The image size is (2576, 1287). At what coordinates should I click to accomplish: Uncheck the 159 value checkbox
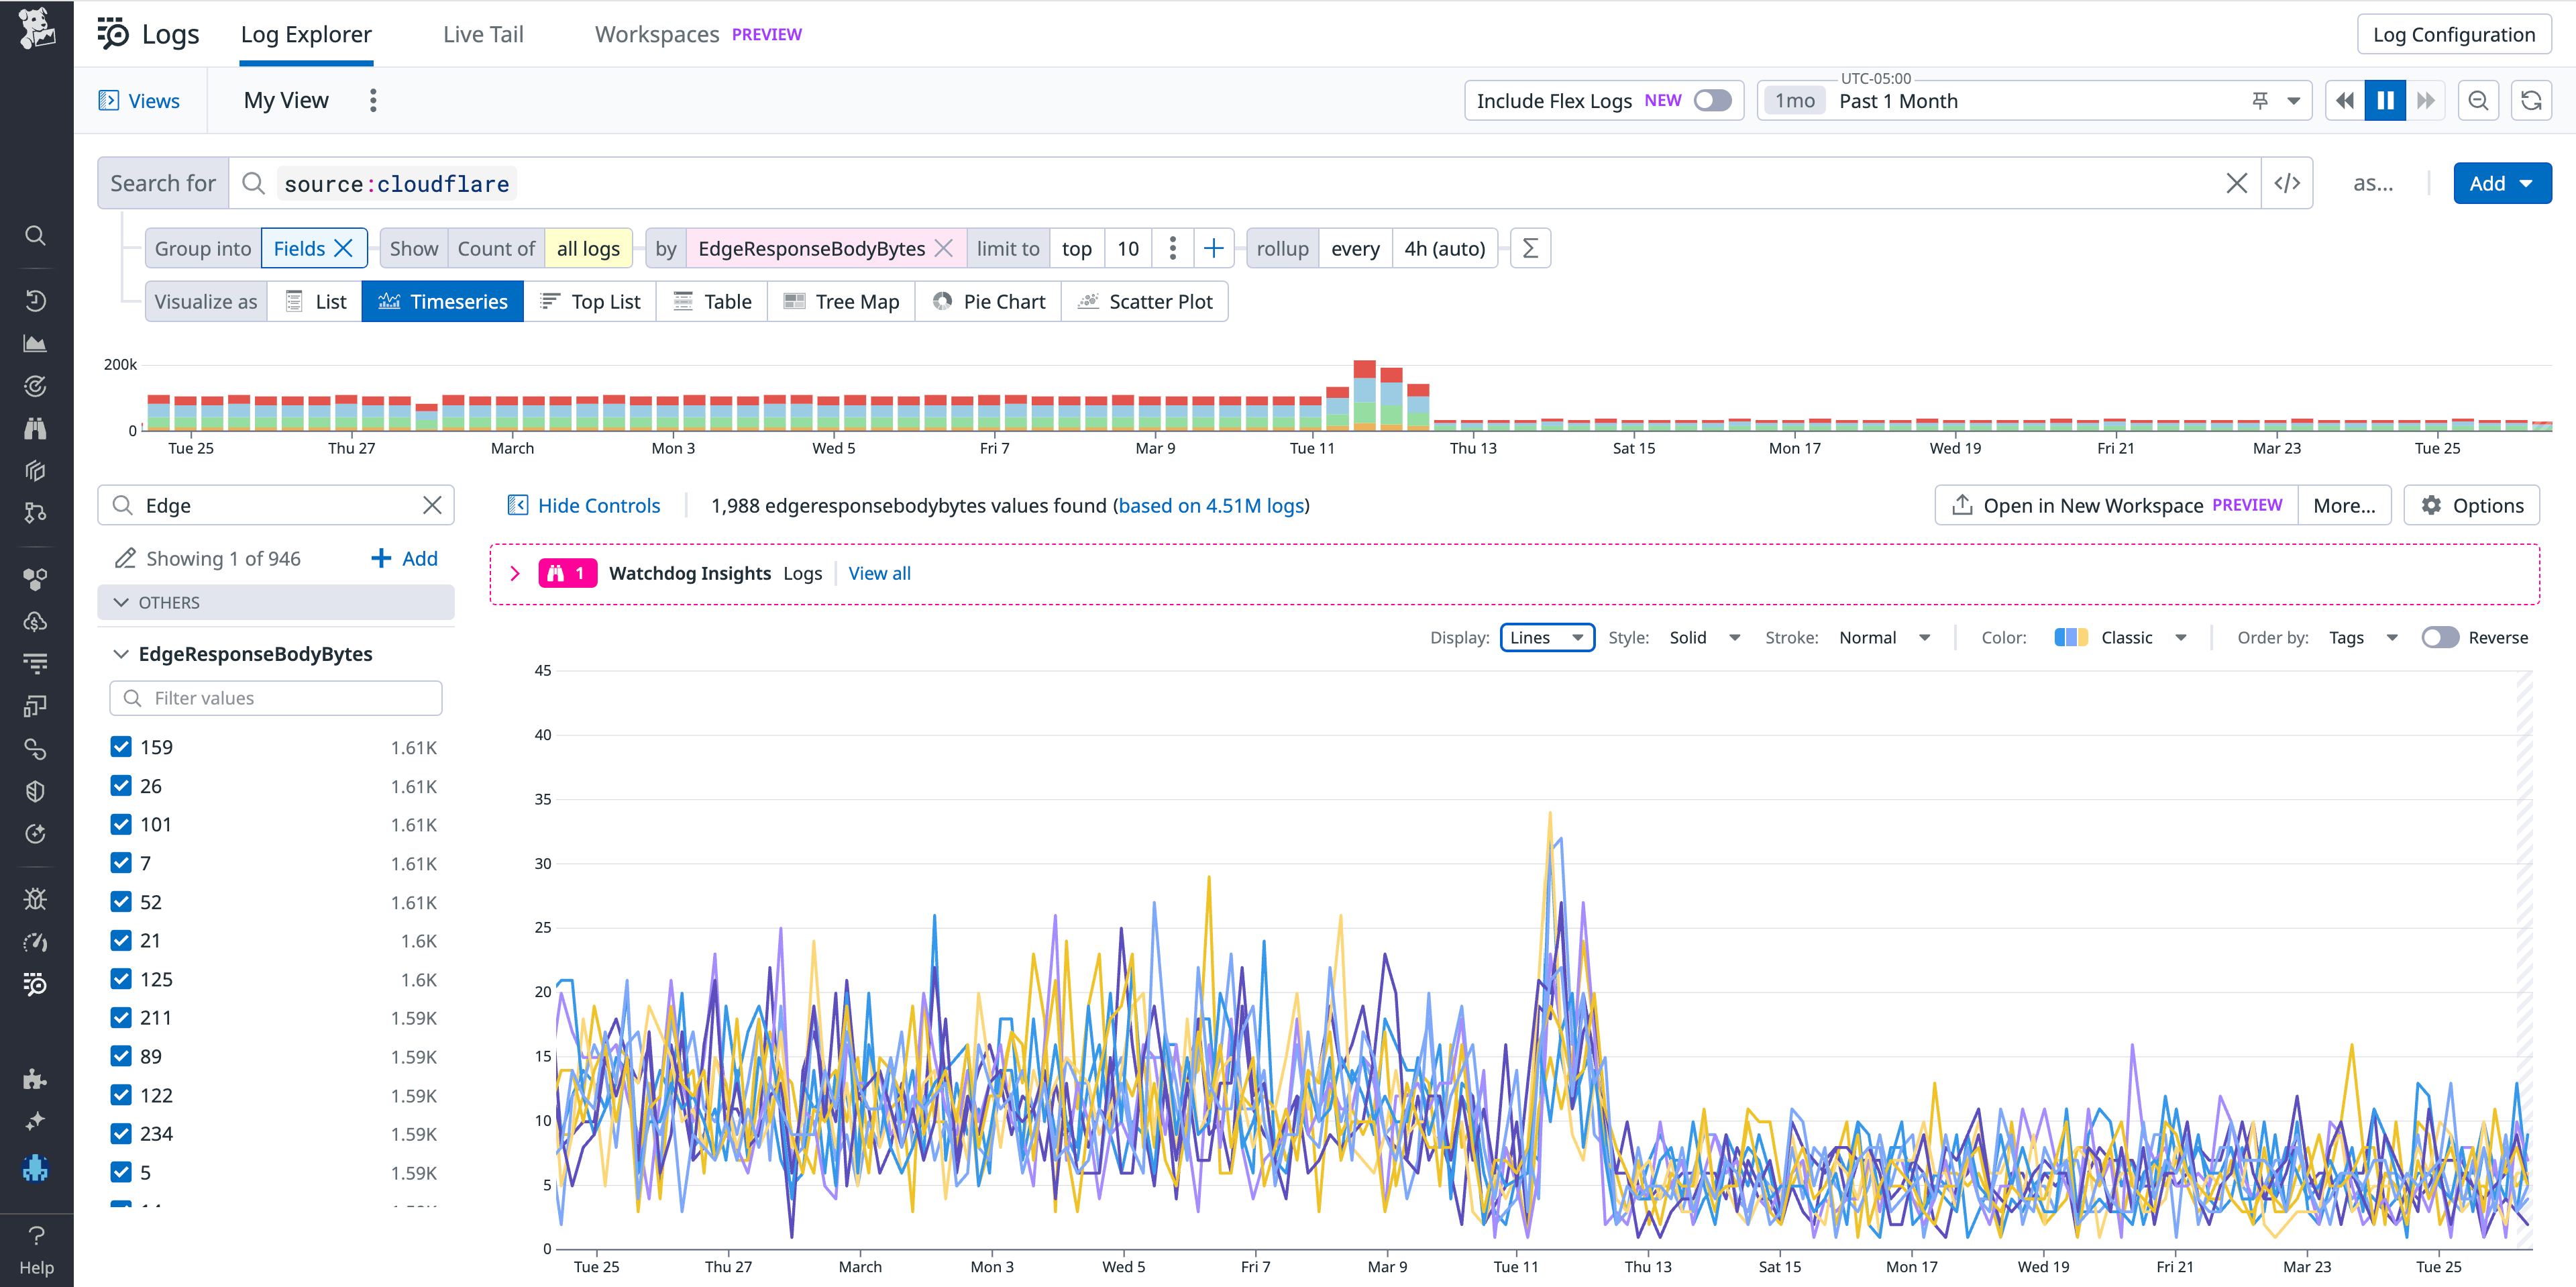[121, 746]
